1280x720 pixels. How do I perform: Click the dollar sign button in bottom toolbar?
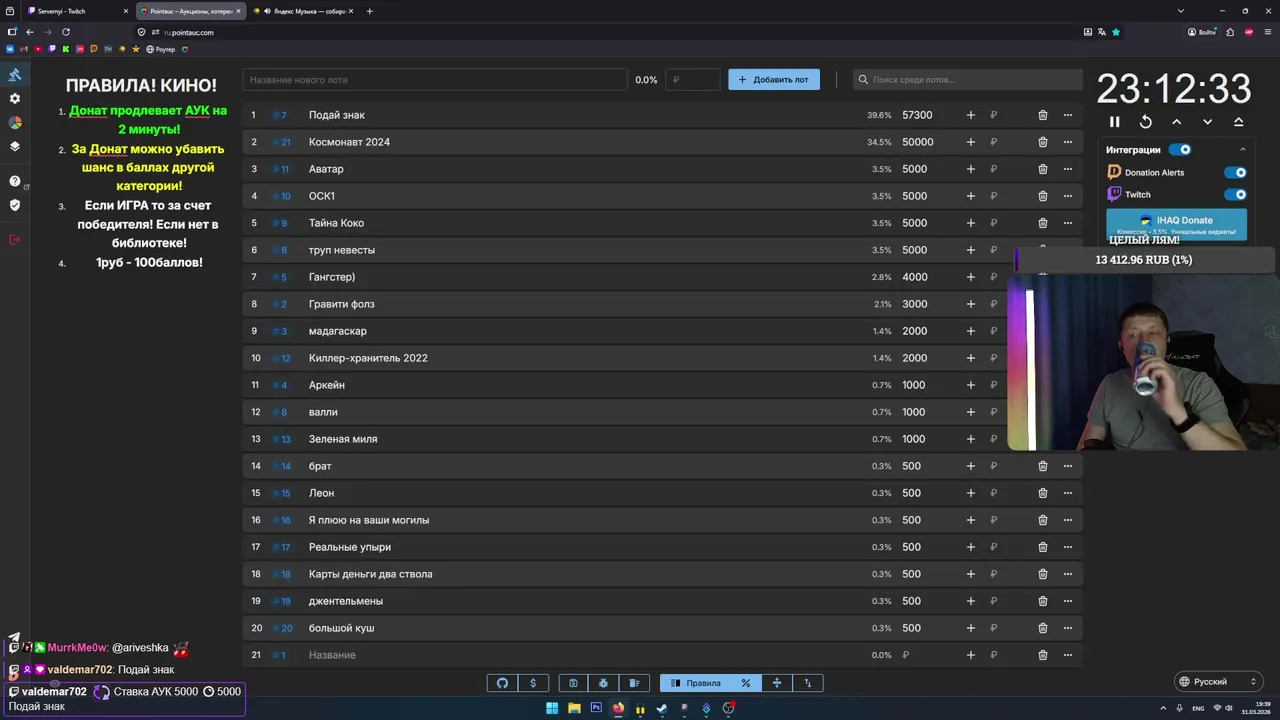[x=533, y=683]
